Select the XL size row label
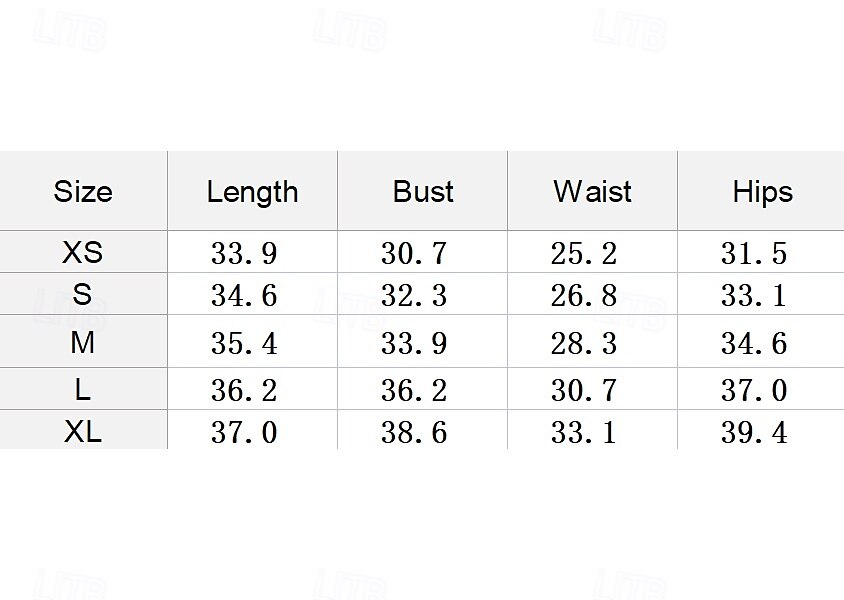844x600 pixels. [x=82, y=431]
